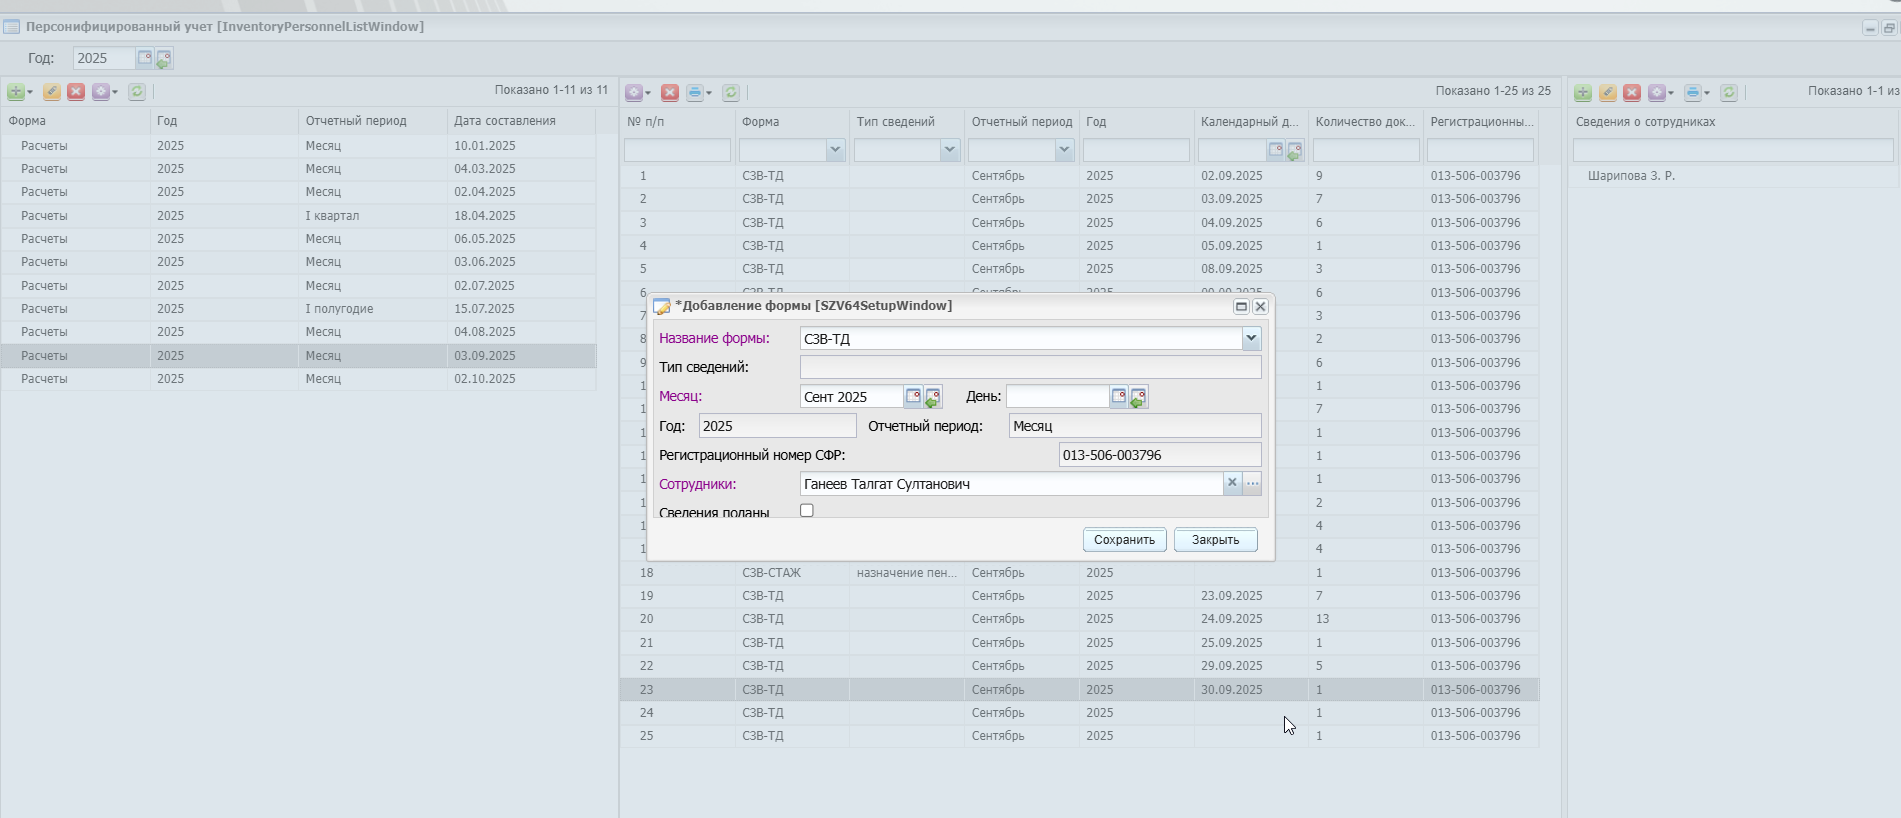Screen dimensions: 1901x818
Task: Open the purple gear actions menu in middle panel
Action: point(637,93)
